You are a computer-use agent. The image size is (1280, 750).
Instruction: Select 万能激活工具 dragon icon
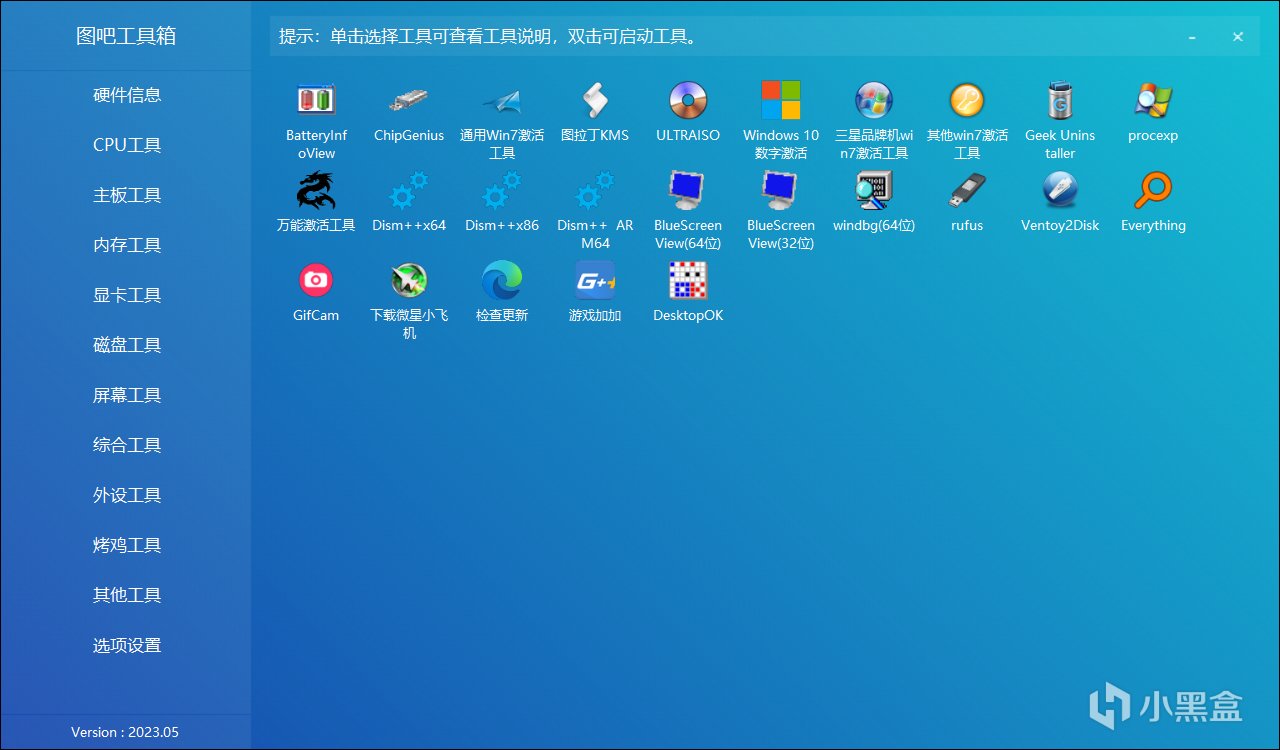(x=316, y=190)
